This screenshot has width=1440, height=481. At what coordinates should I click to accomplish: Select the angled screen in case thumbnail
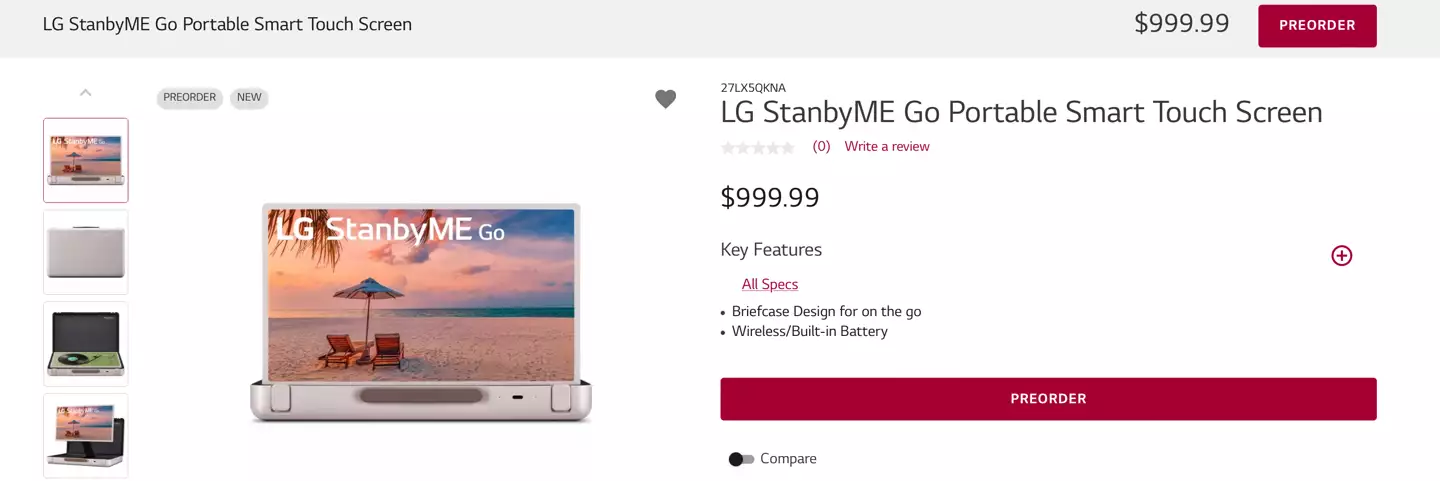pos(86,435)
